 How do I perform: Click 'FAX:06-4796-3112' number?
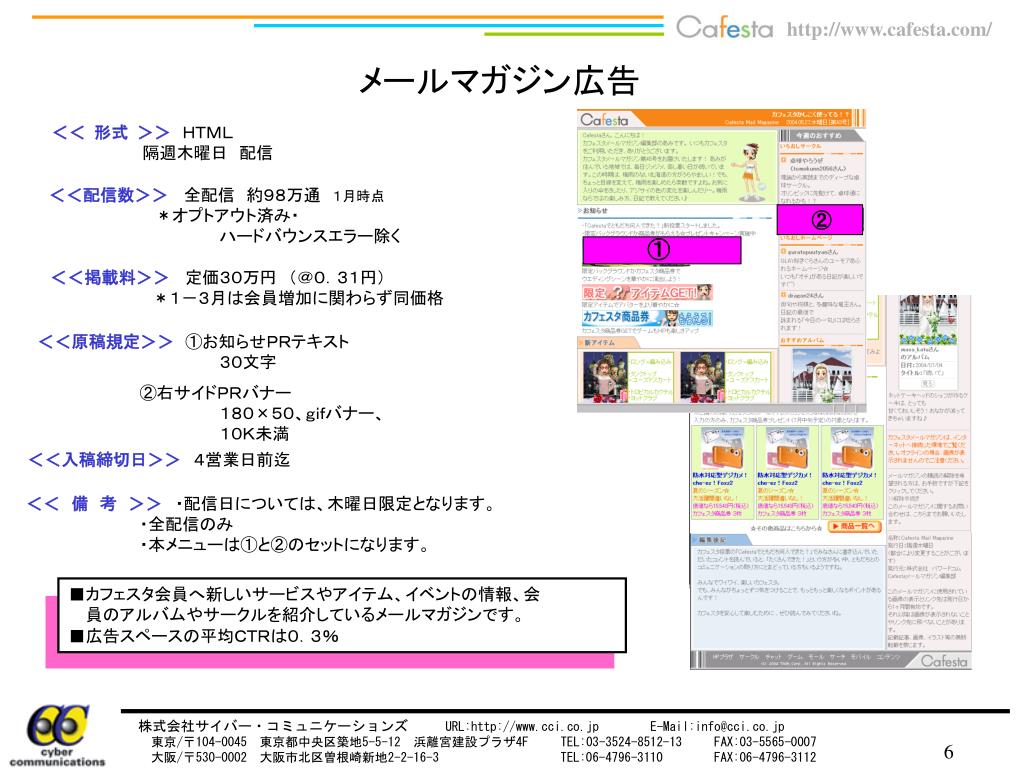(765, 758)
